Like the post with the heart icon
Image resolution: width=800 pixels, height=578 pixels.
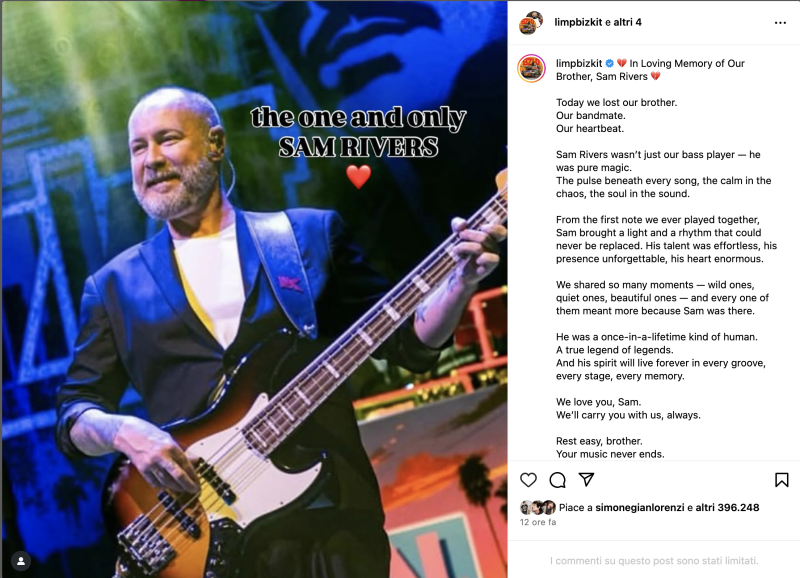528,480
